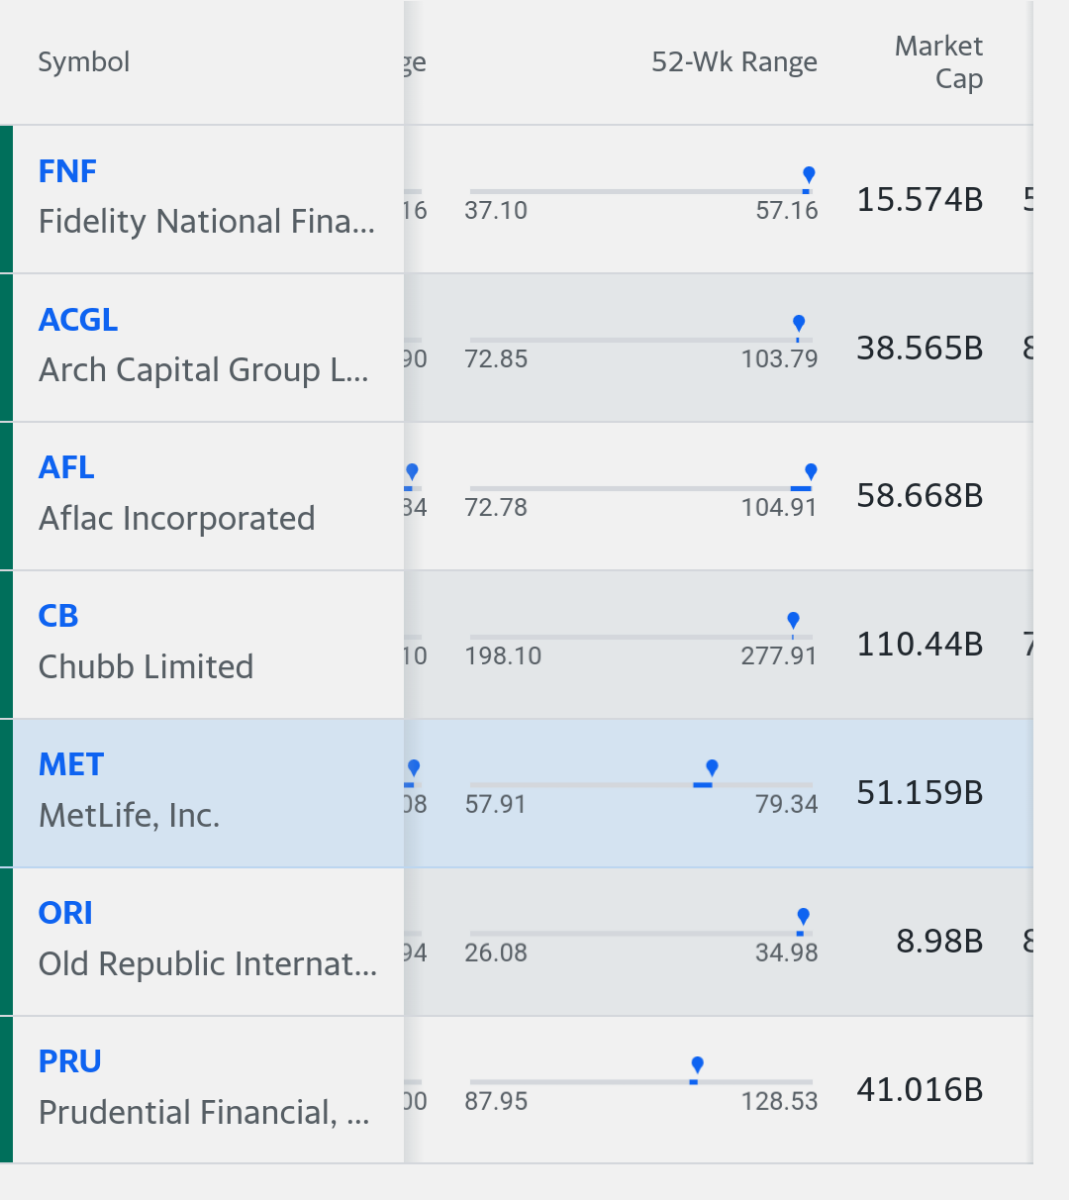Click Chubb market cap 110.44B cell
This screenshot has height=1200, width=1069.
[919, 644]
